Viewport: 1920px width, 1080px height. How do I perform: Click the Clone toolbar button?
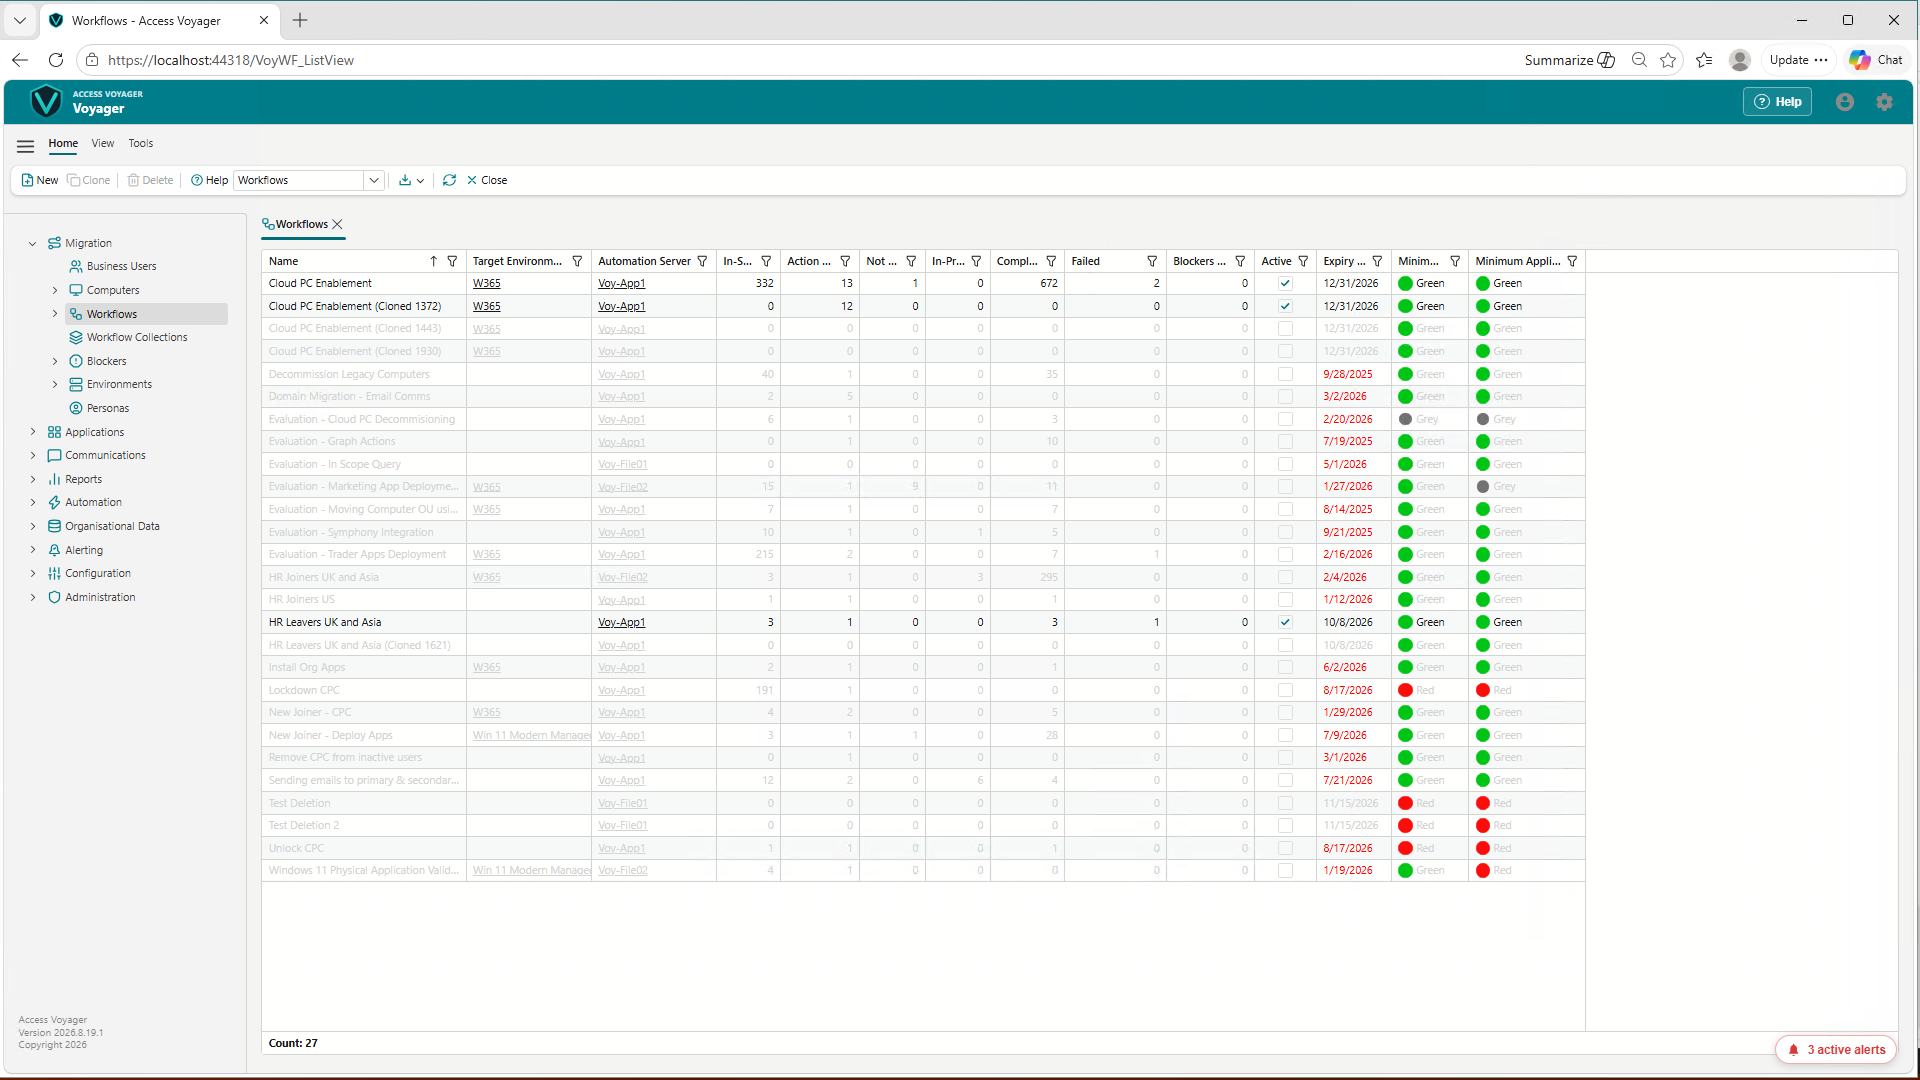[89, 181]
